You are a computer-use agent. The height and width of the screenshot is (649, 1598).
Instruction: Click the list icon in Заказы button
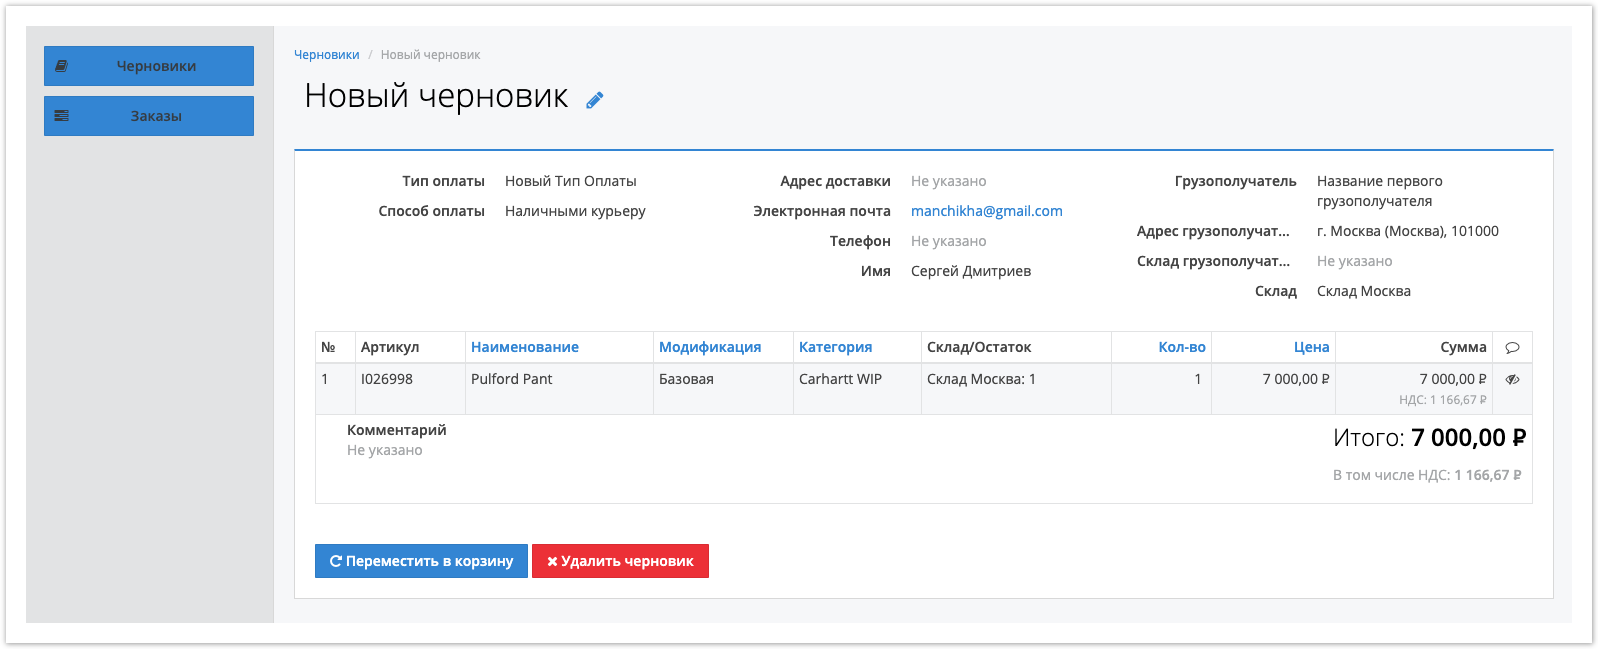coord(61,116)
